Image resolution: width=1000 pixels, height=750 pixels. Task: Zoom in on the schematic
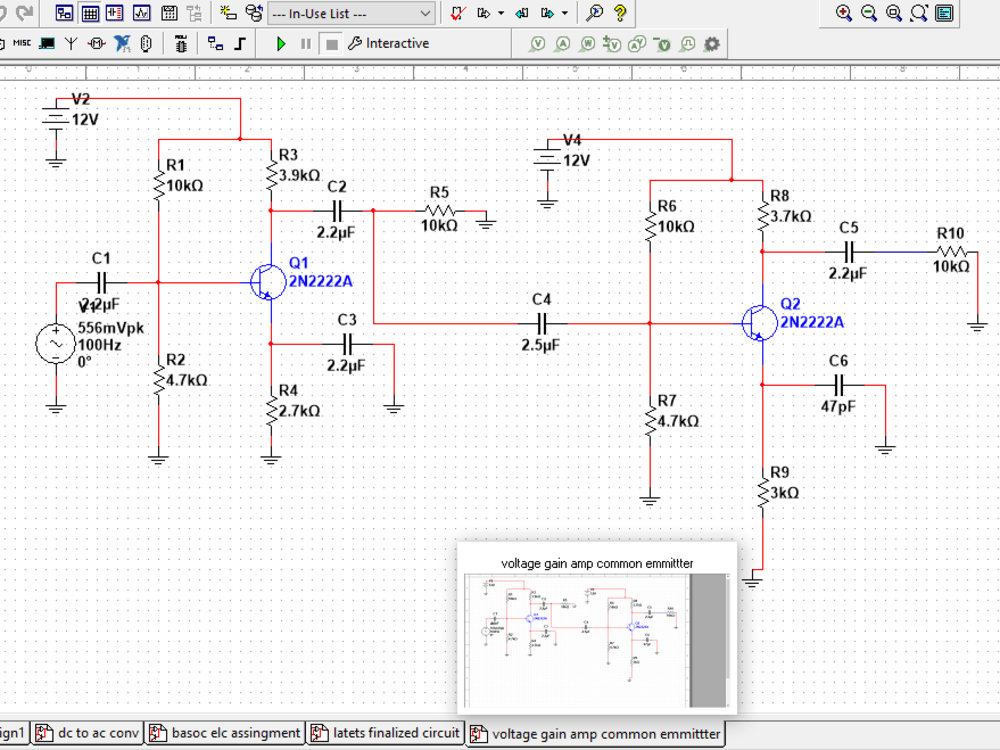click(x=845, y=13)
